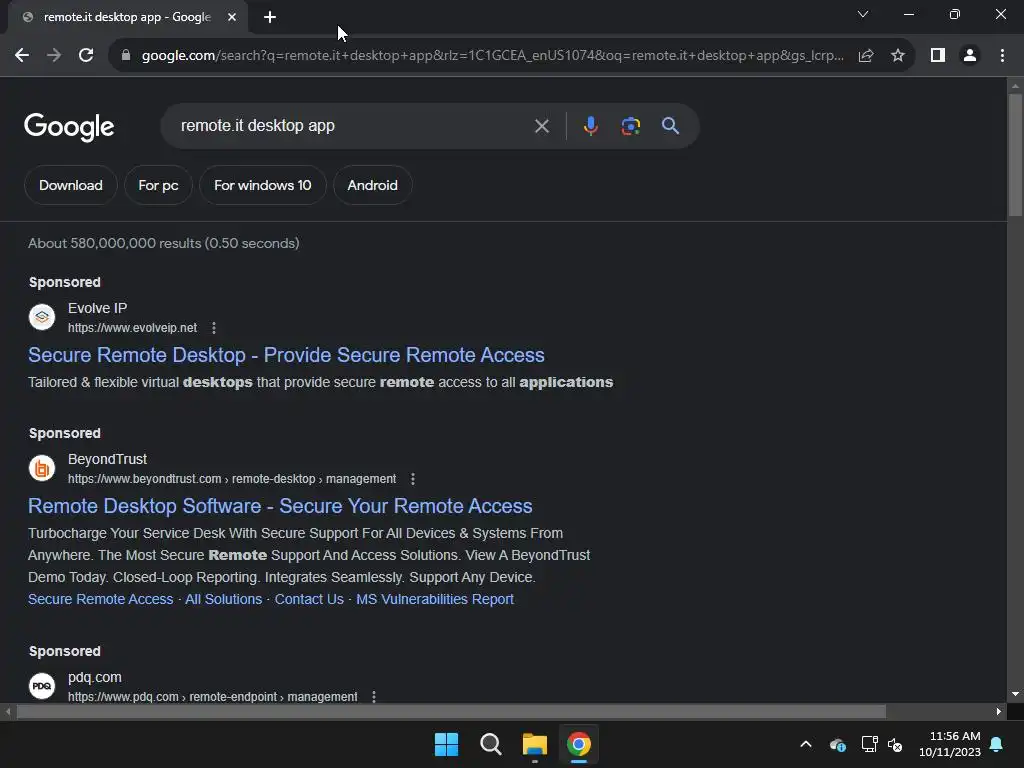1024x768 pixels.
Task: Select the Android filter chip
Action: coord(372,185)
